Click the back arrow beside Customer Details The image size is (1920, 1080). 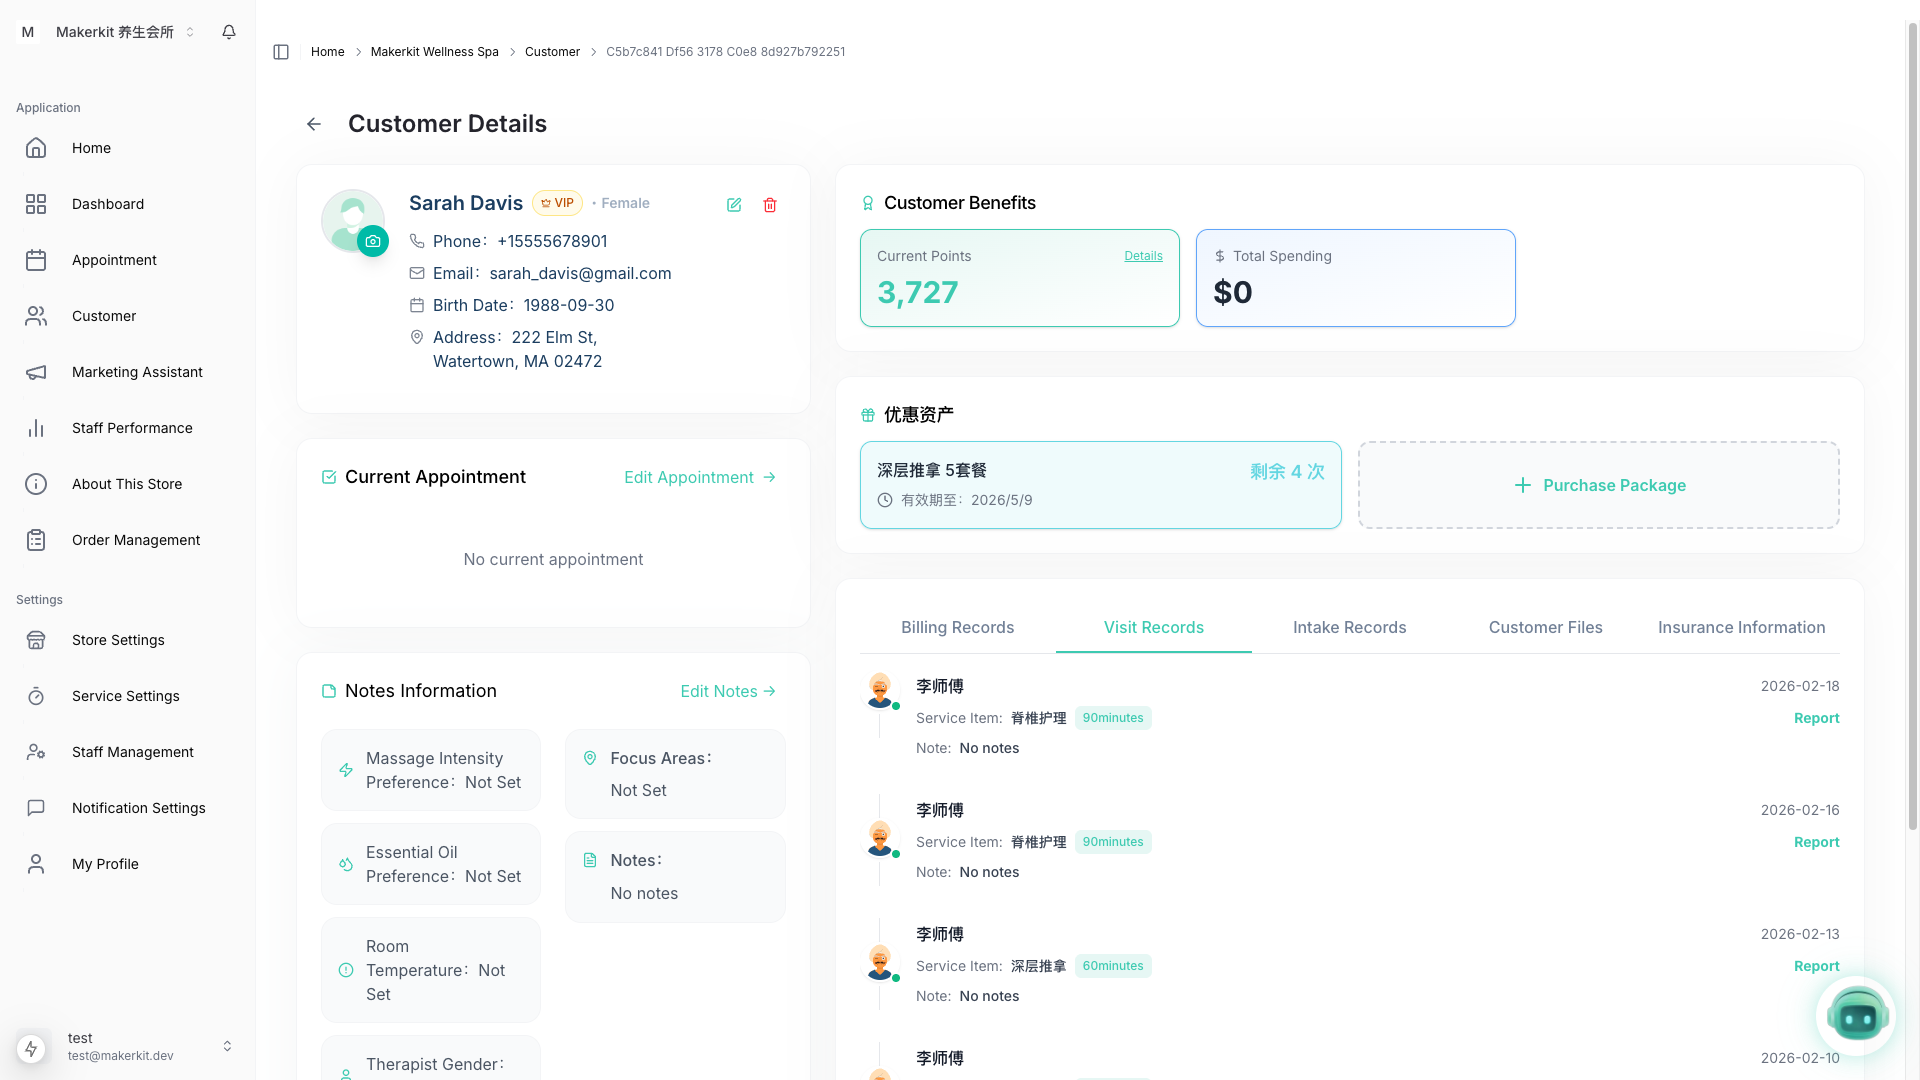[314, 124]
